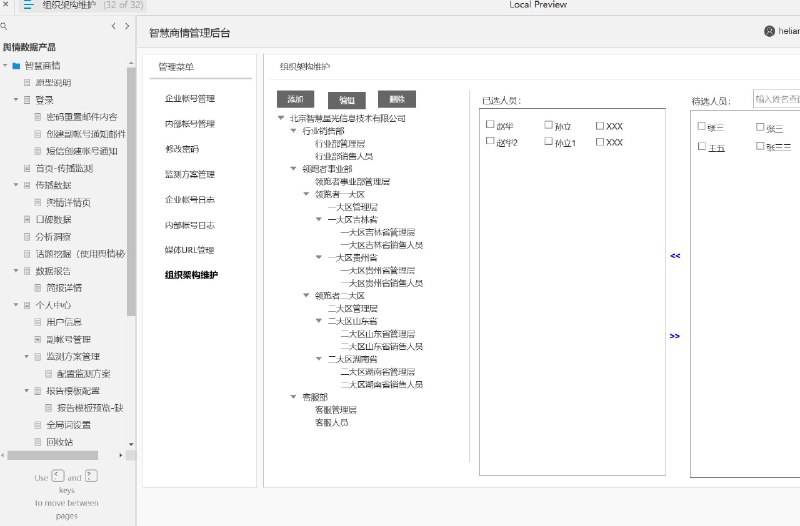This screenshot has height=526, width=800.
Task: Select 客服人员 in the organization tree
Action: [x=332, y=422]
